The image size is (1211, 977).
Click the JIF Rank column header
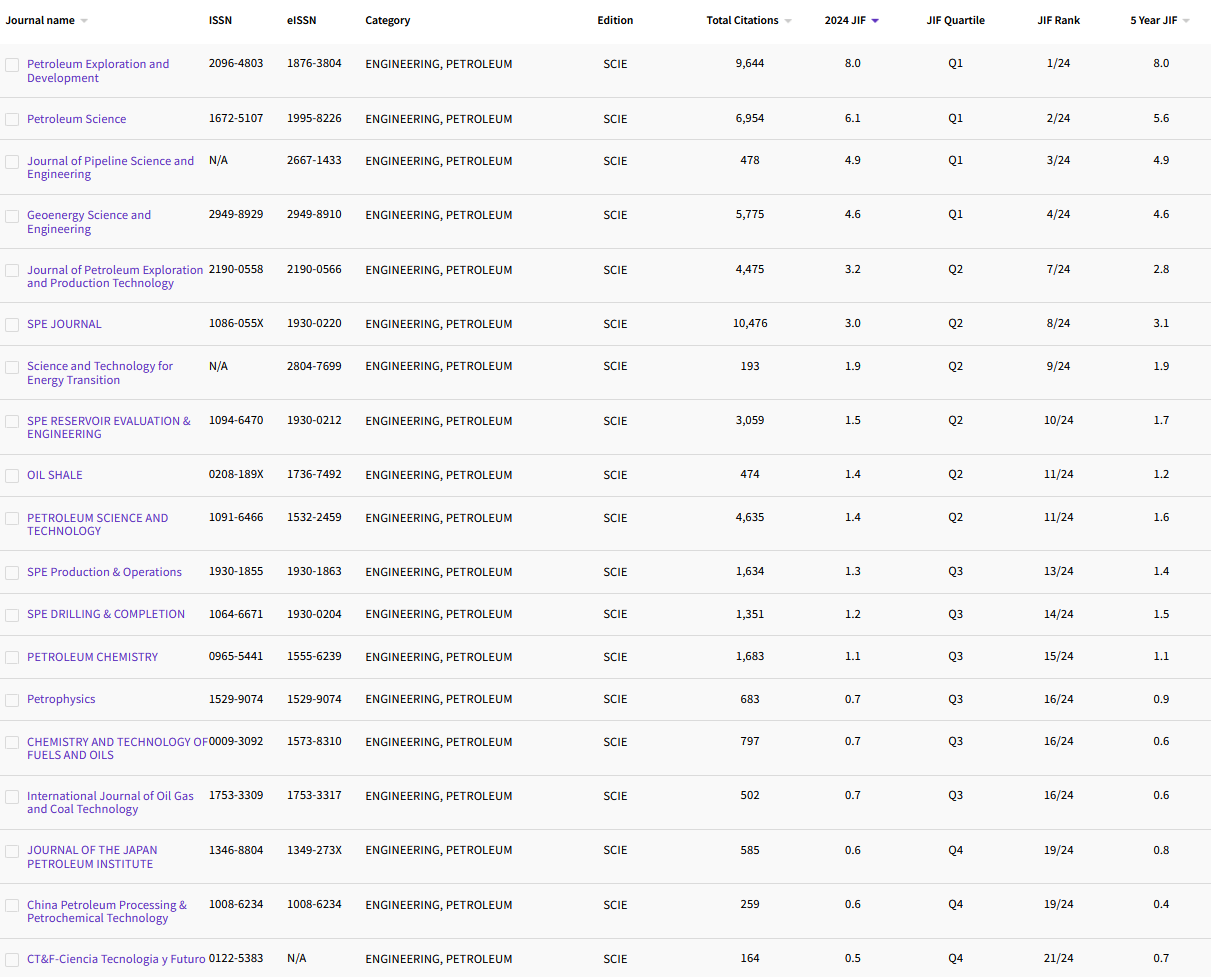1058,21
